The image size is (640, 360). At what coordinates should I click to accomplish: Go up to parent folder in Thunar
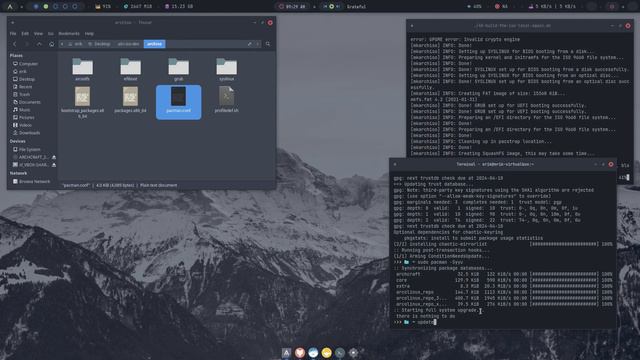tap(39, 44)
